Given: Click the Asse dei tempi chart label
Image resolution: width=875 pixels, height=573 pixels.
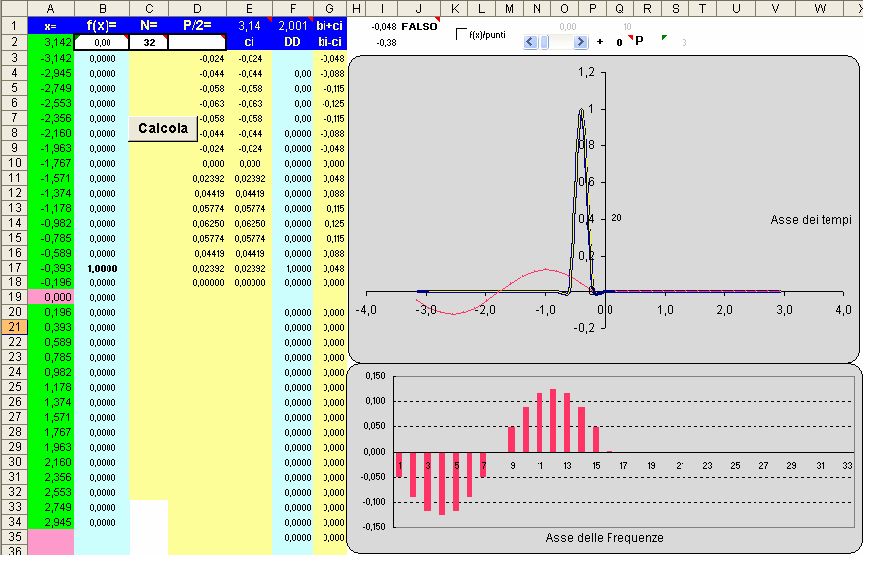Looking at the screenshot, I should tap(810, 219).
